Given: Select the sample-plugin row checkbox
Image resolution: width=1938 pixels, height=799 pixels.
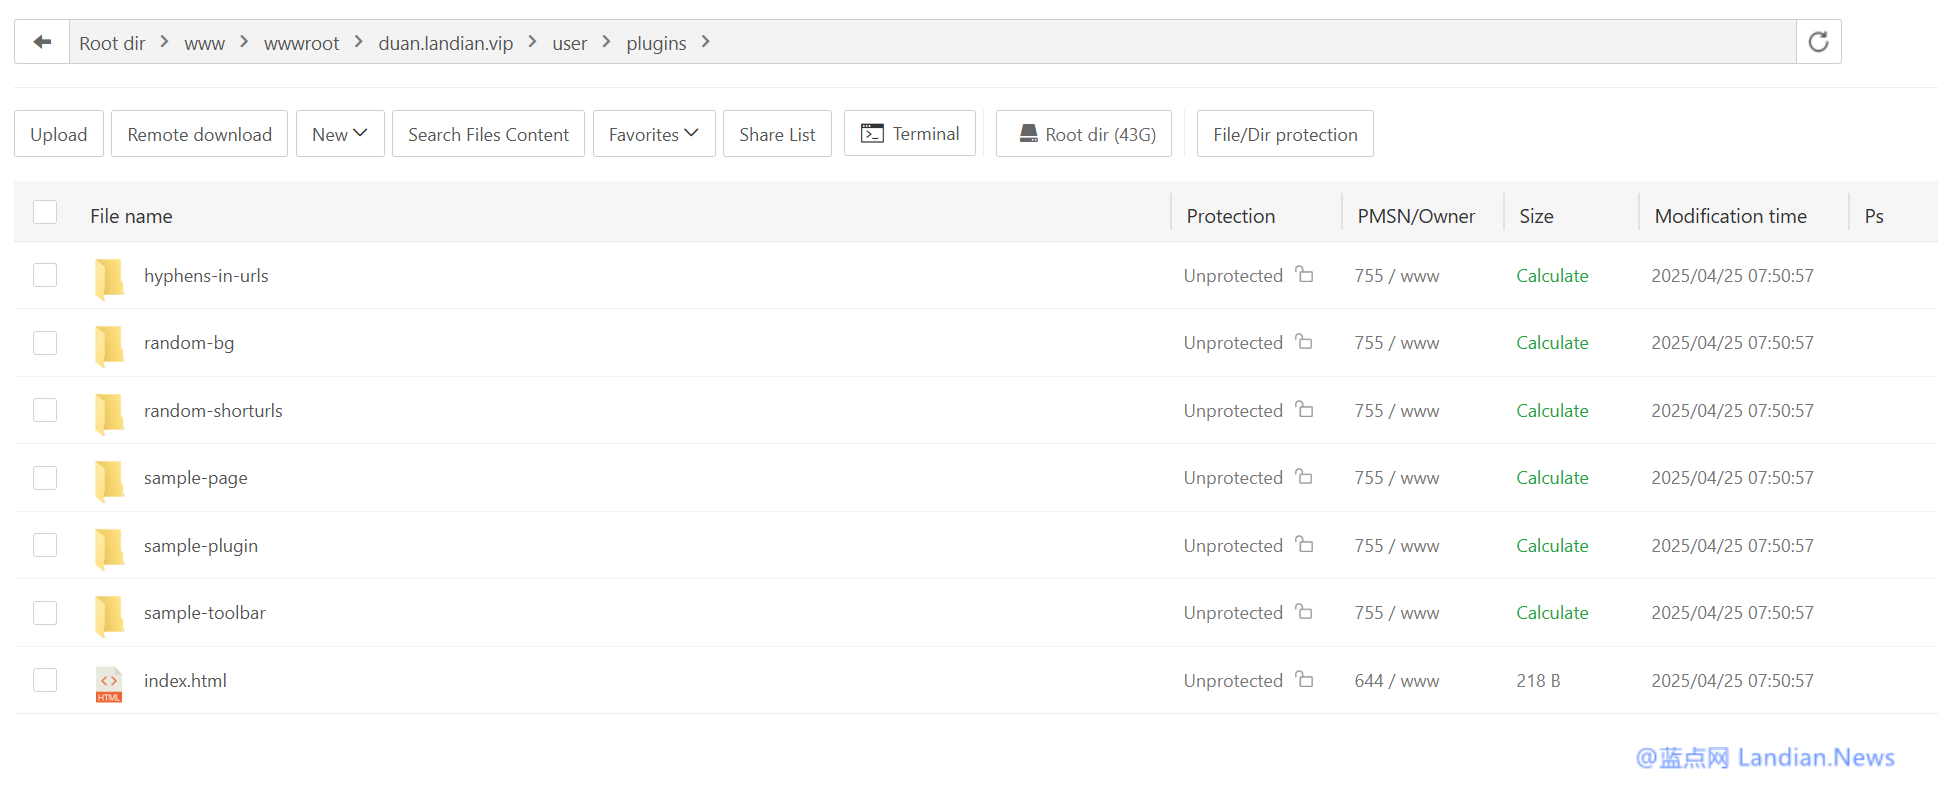Looking at the screenshot, I should point(45,545).
